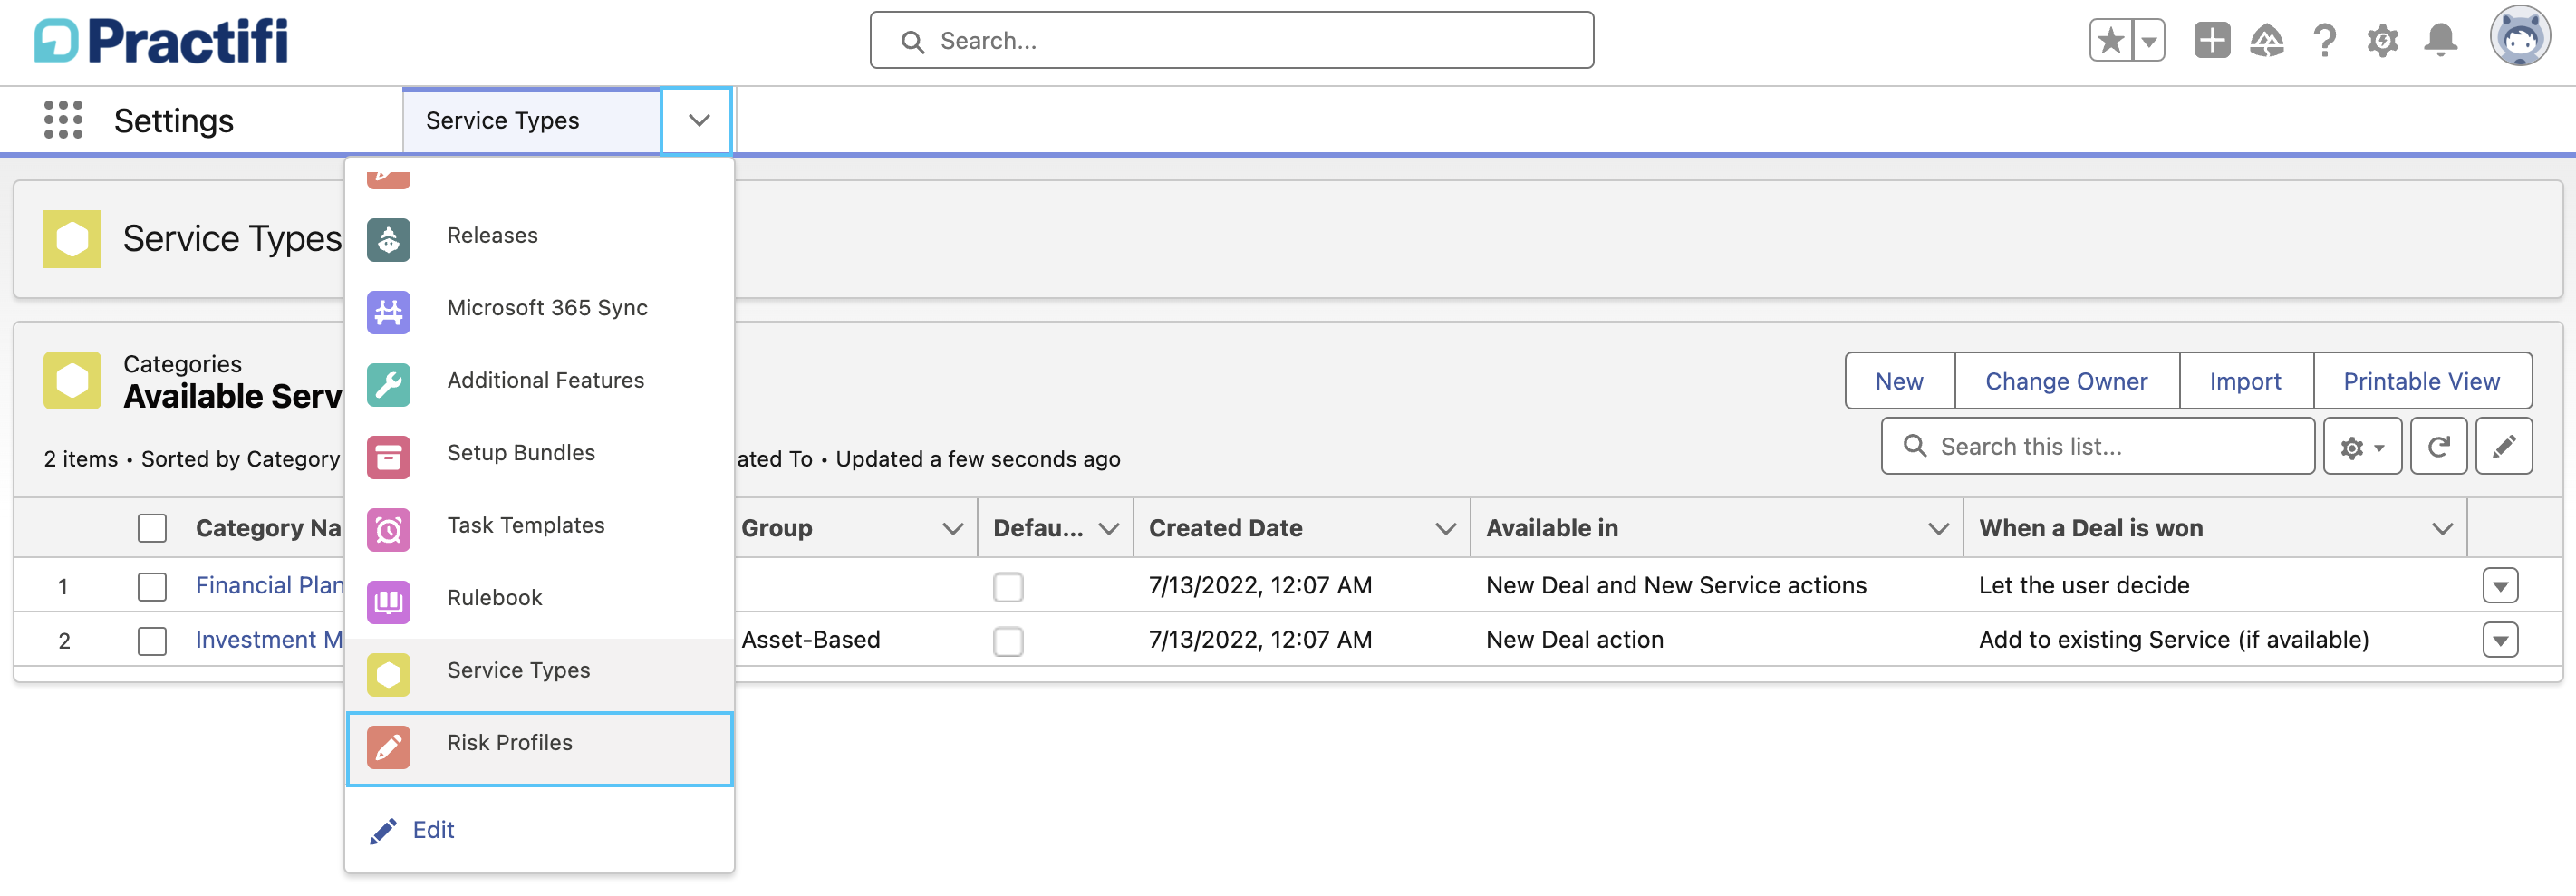The width and height of the screenshot is (2576, 896).
Task: Choose Additional Features menu item
Action: (539, 381)
